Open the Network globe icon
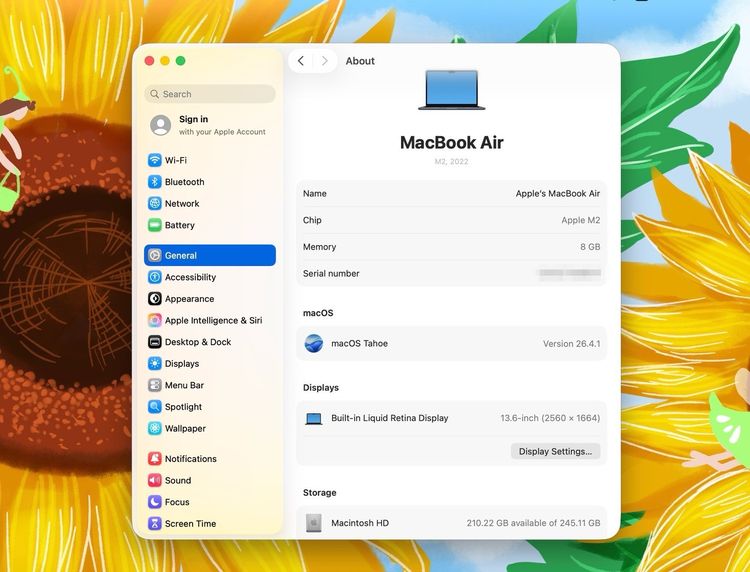The width and height of the screenshot is (750, 572). [x=154, y=203]
